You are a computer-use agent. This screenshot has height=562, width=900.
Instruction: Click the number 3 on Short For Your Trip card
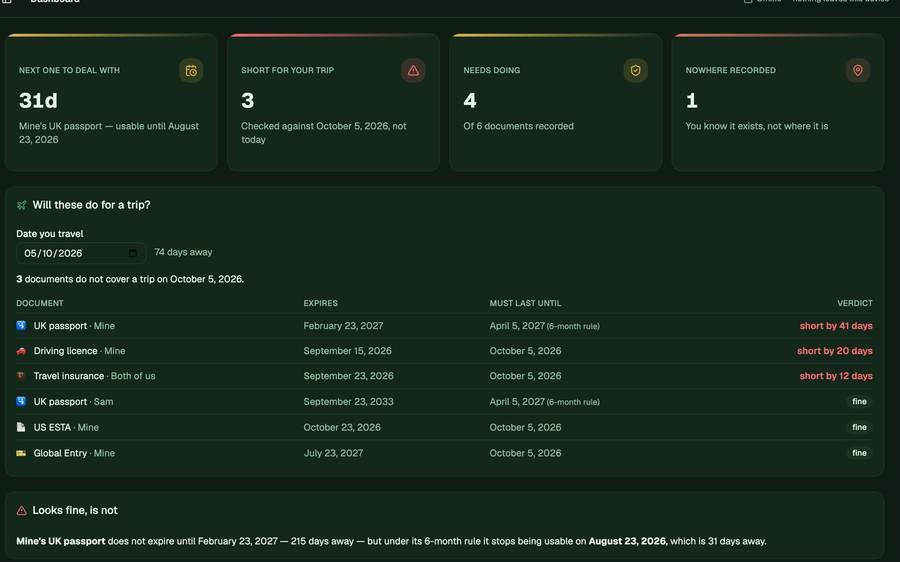(247, 100)
